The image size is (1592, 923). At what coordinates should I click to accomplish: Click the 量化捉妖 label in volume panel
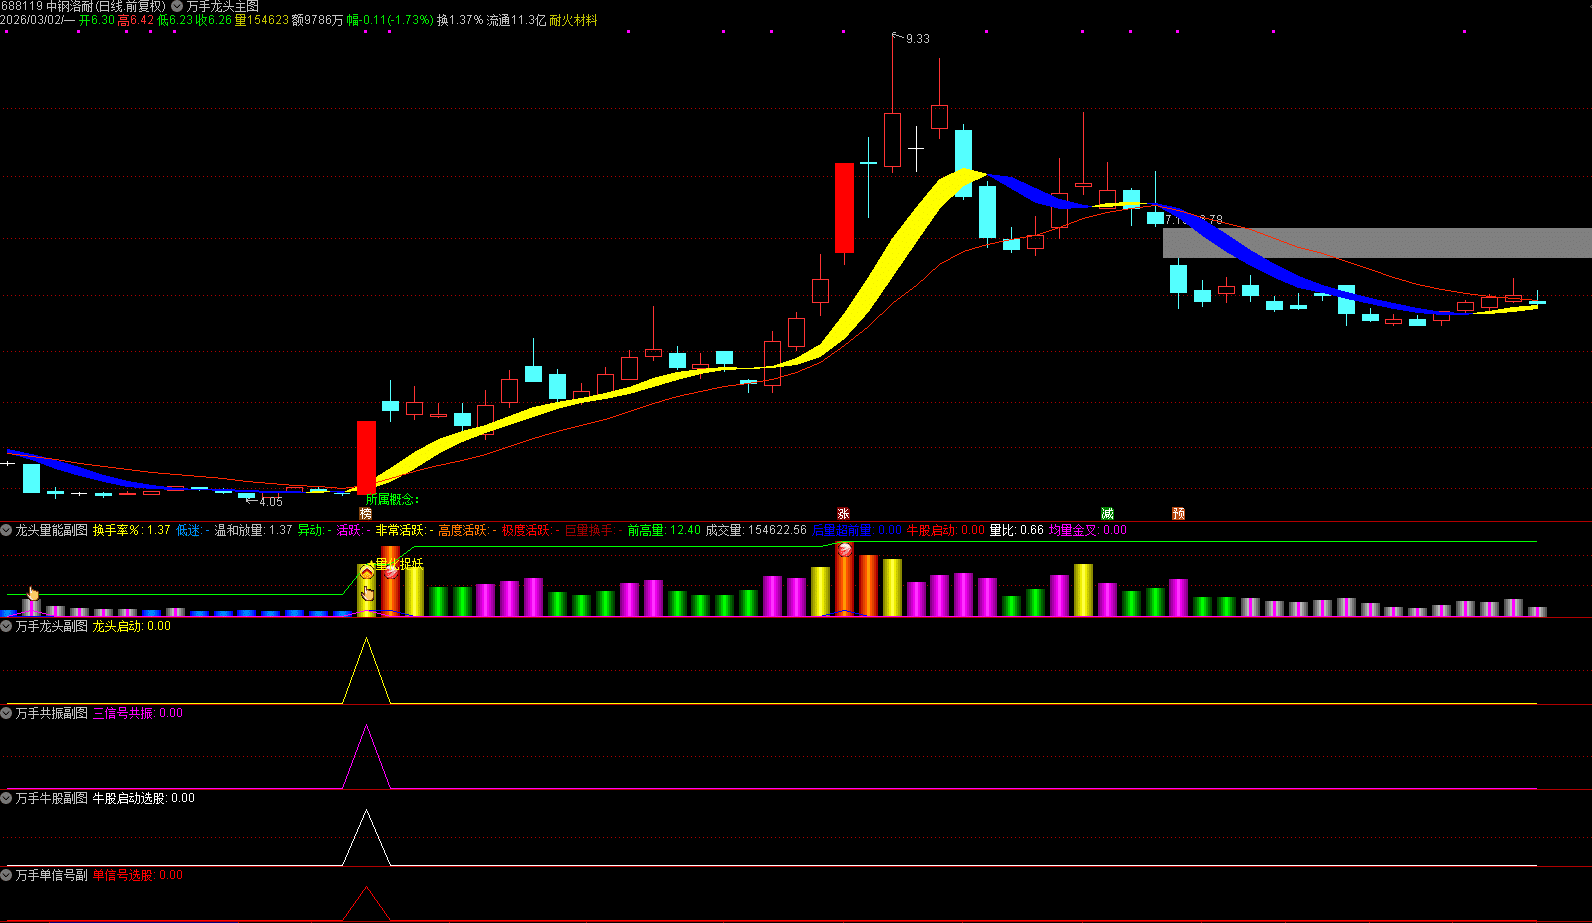(x=399, y=564)
